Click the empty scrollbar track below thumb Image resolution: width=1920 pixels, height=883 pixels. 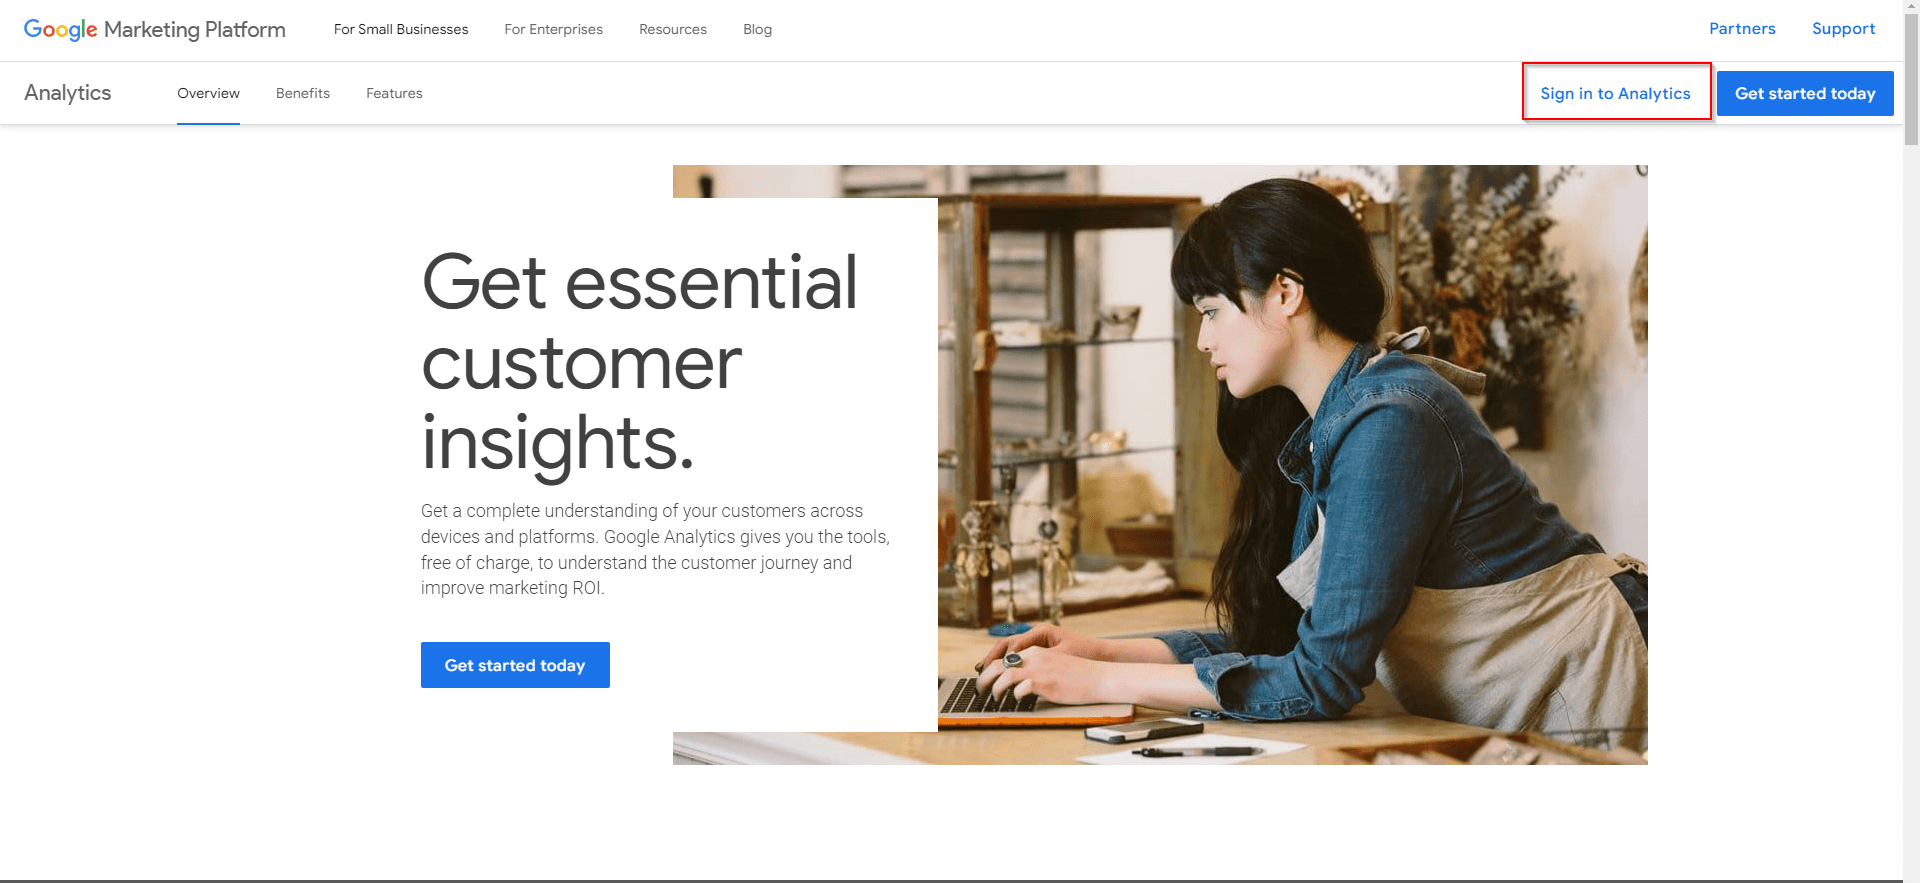1911,510
